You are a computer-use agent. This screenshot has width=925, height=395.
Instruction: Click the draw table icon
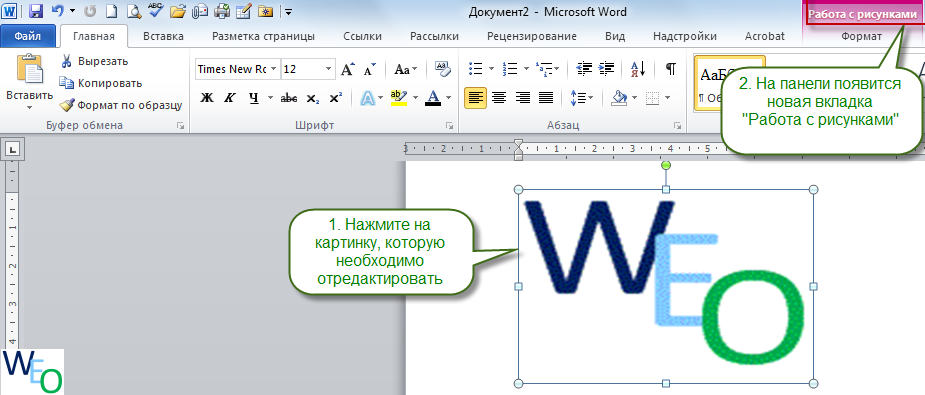coord(243,11)
